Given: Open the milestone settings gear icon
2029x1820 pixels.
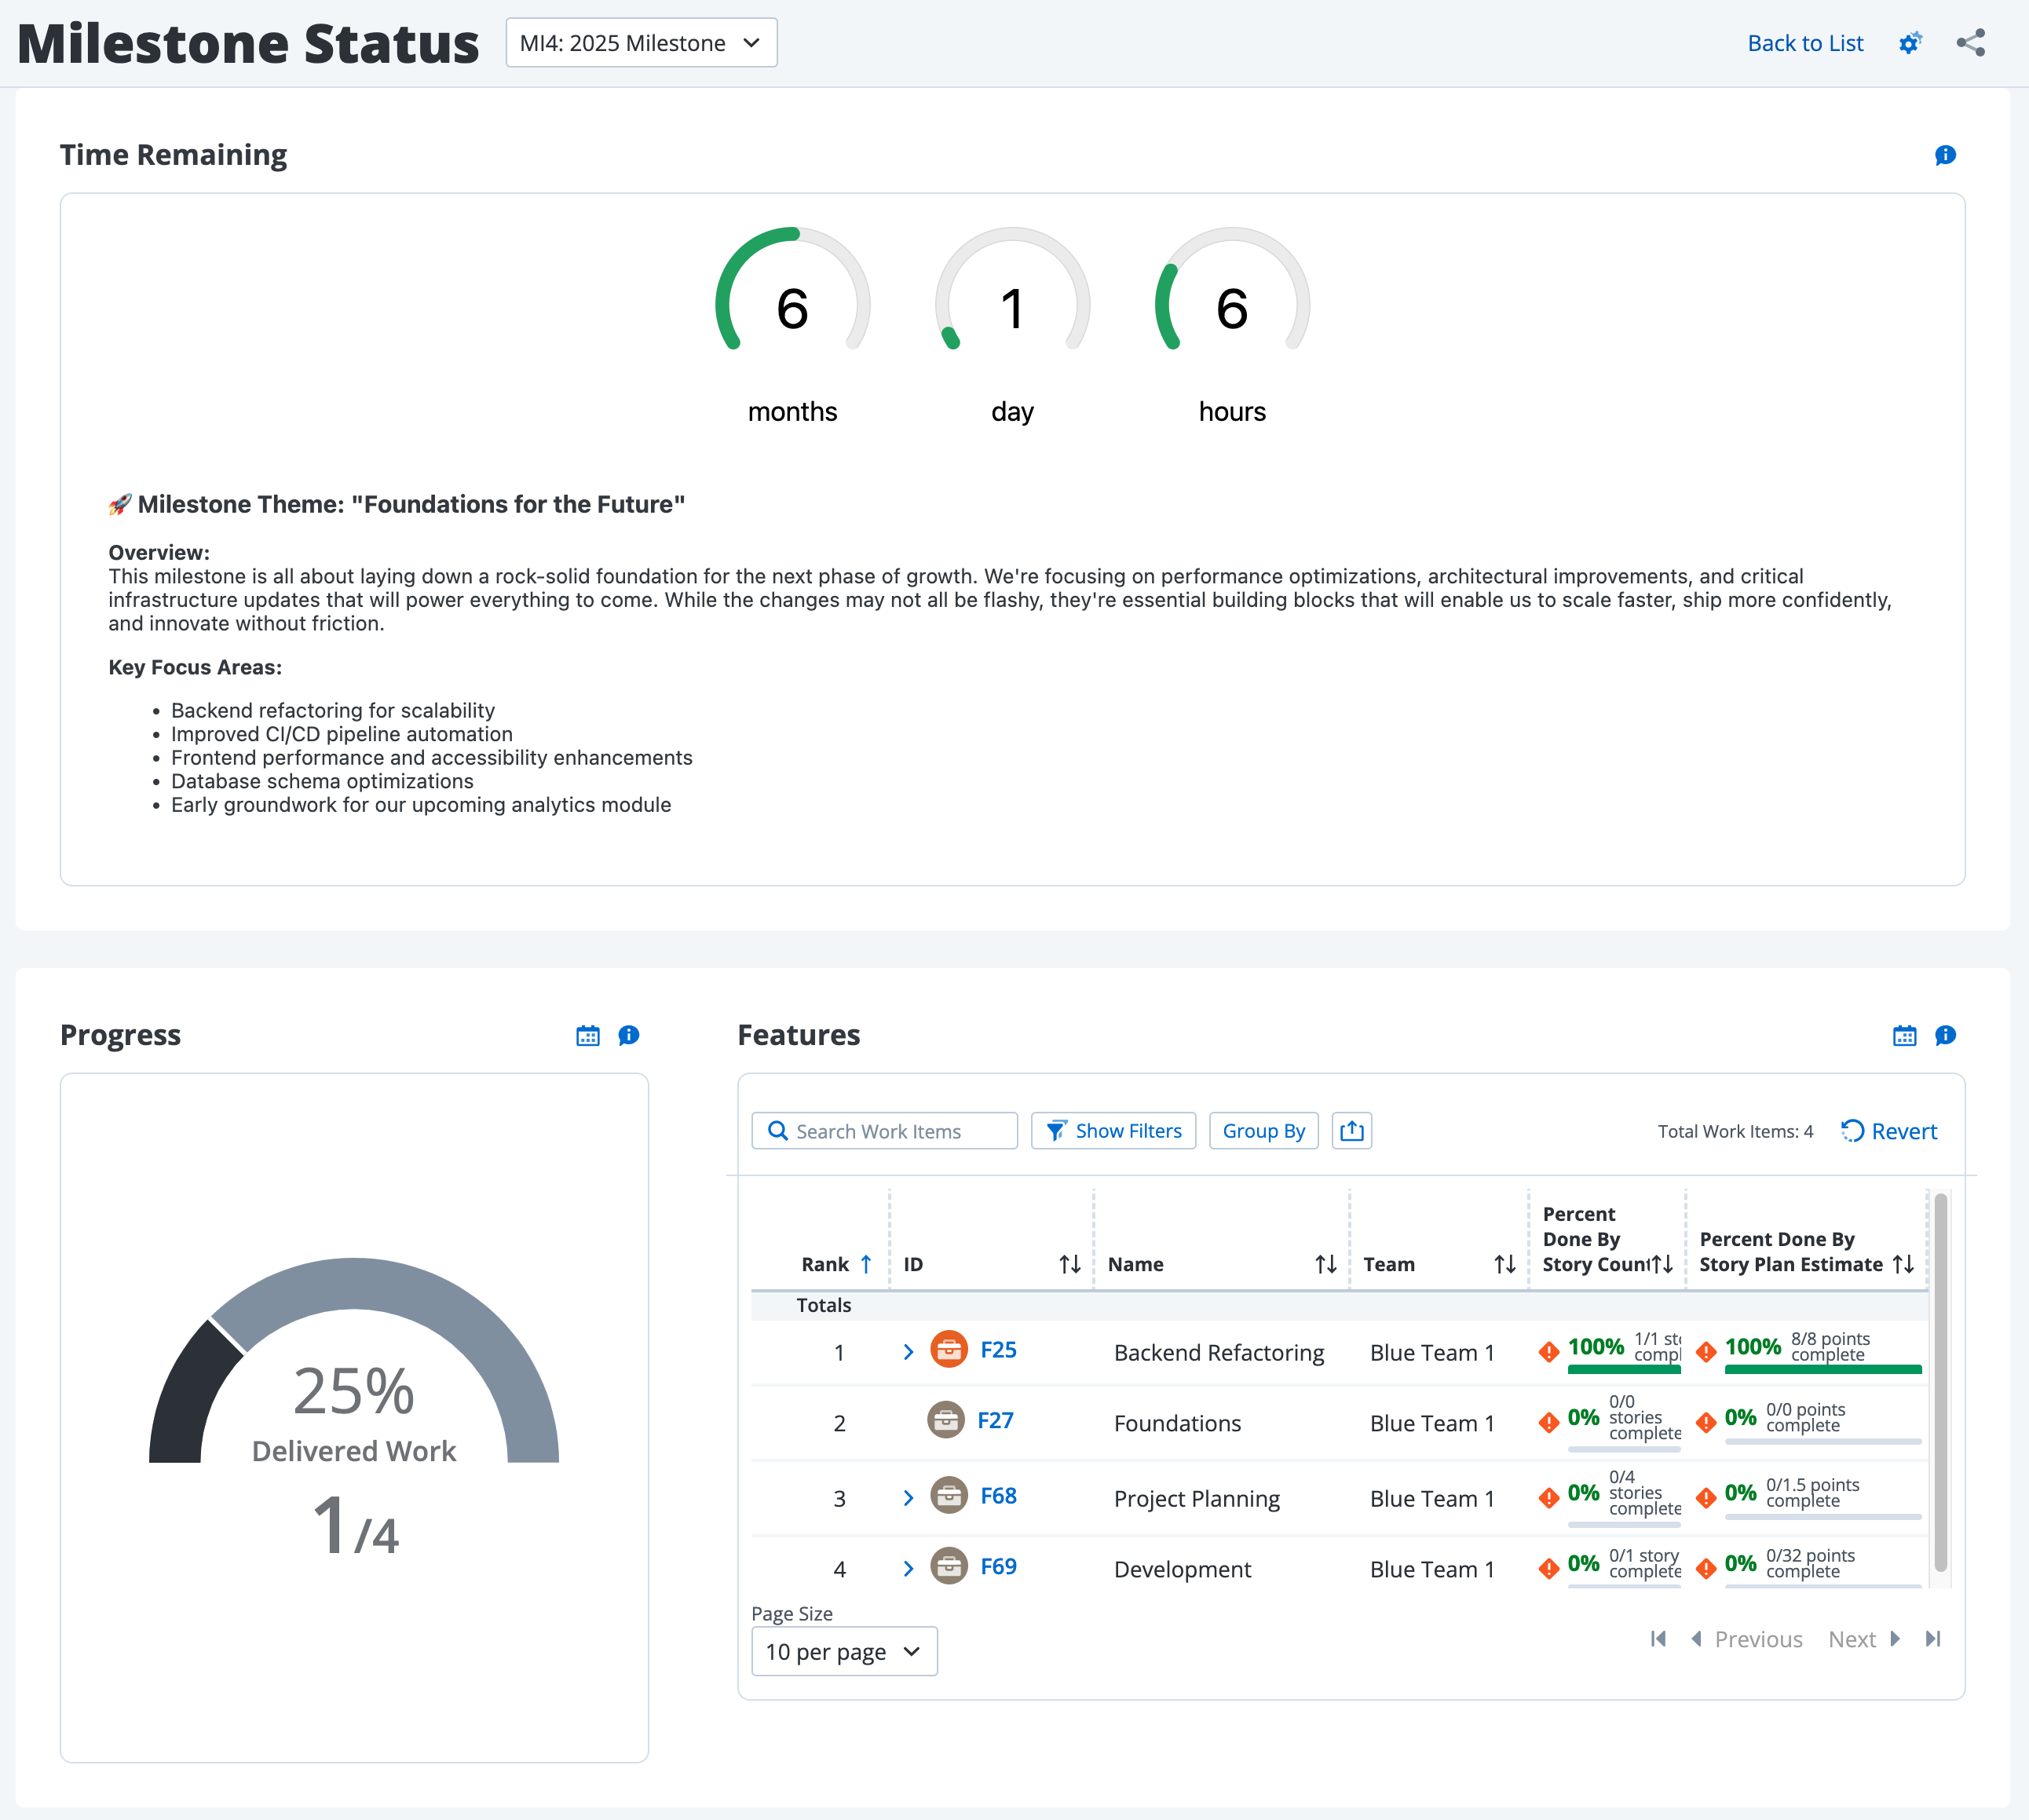Looking at the screenshot, I should [x=1910, y=43].
